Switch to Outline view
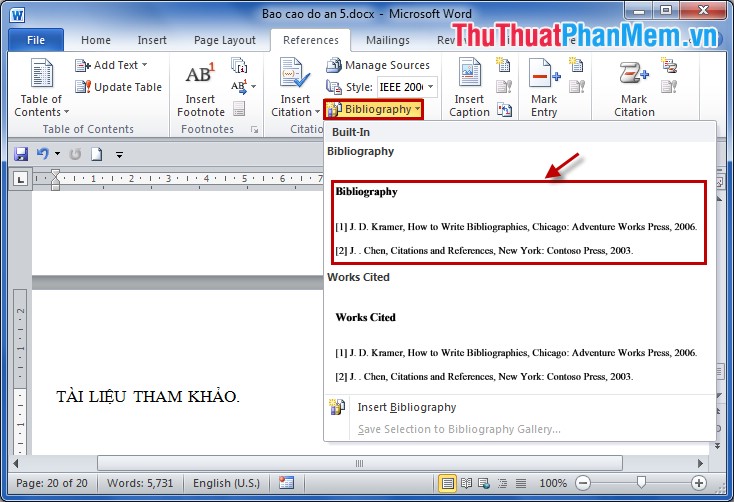The height and width of the screenshot is (502, 734). point(502,483)
